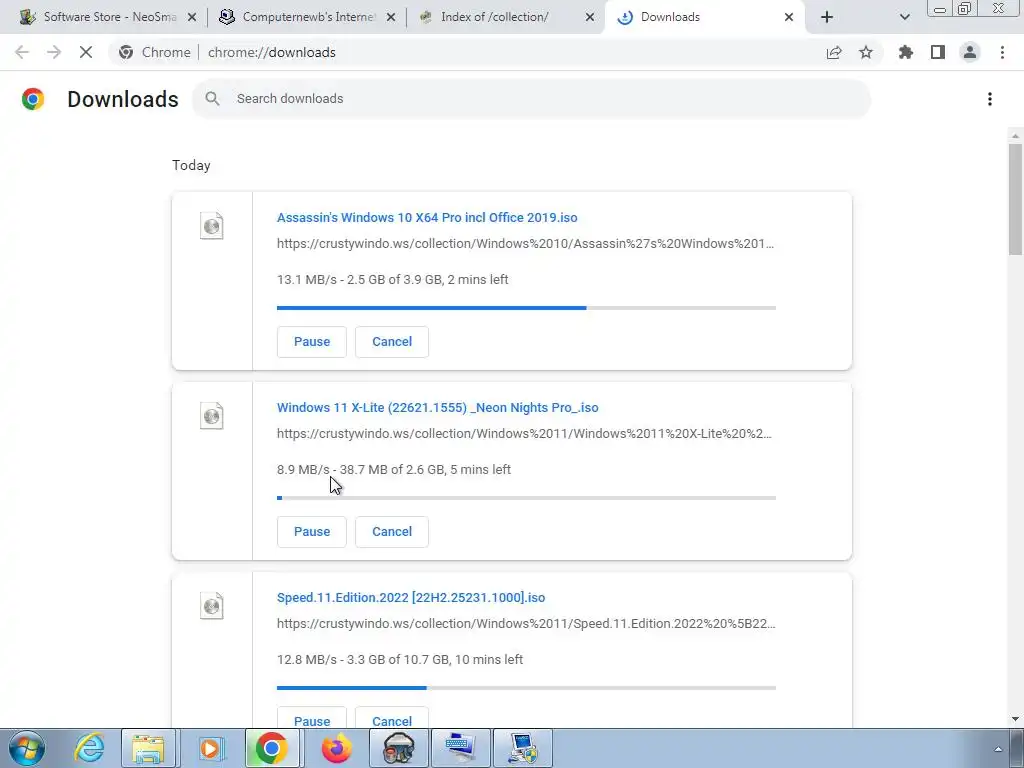Open Windows Explorer folder in taskbar
Screen dimensions: 1024x768
coord(148,748)
